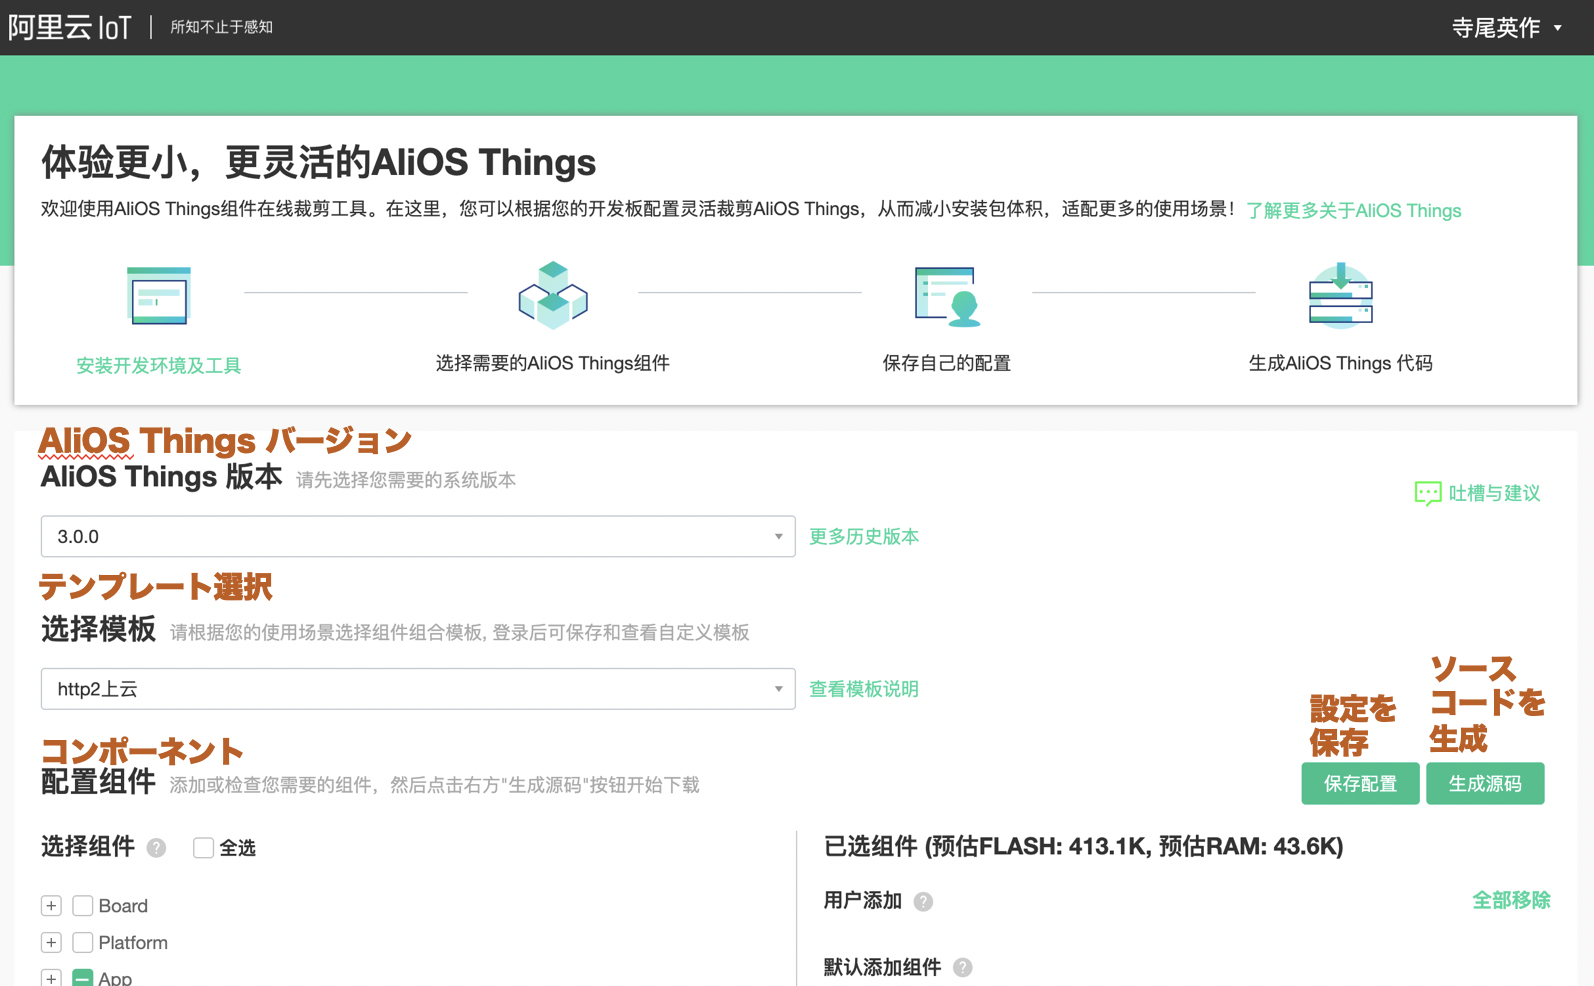Tick the Platform checkbox

pos(83,943)
